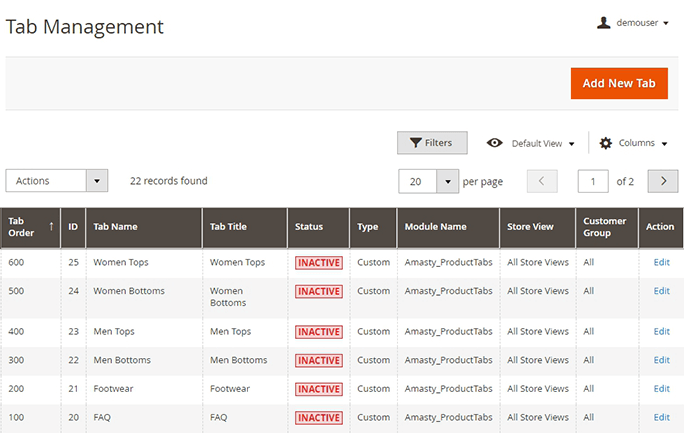
Task: Click the Add New Tab button
Action: pyautogui.click(x=619, y=83)
